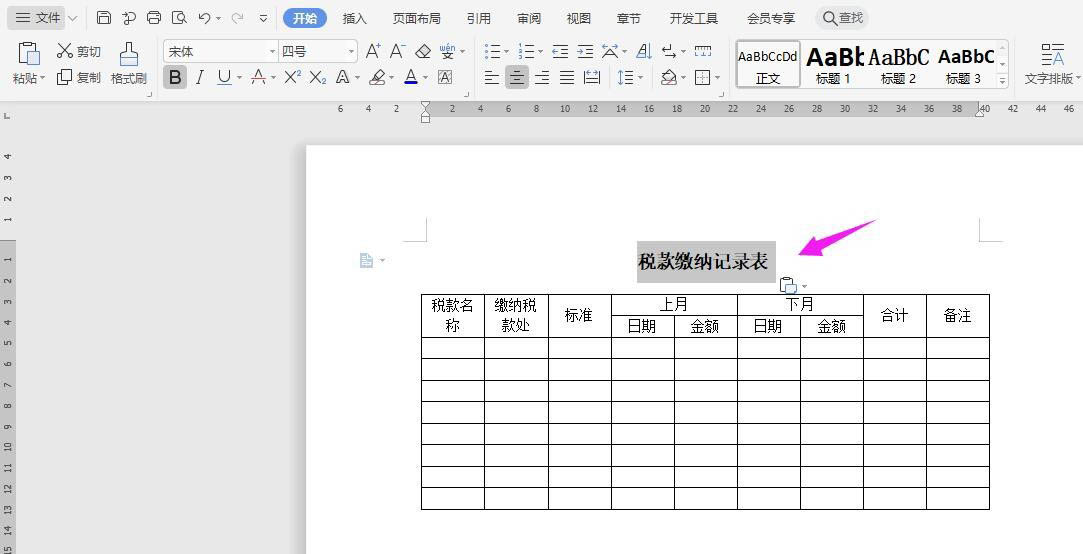Image resolution: width=1083 pixels, height=554 pixels.
Task: Click the 查找 search box
Action: (x=842, y=18)
